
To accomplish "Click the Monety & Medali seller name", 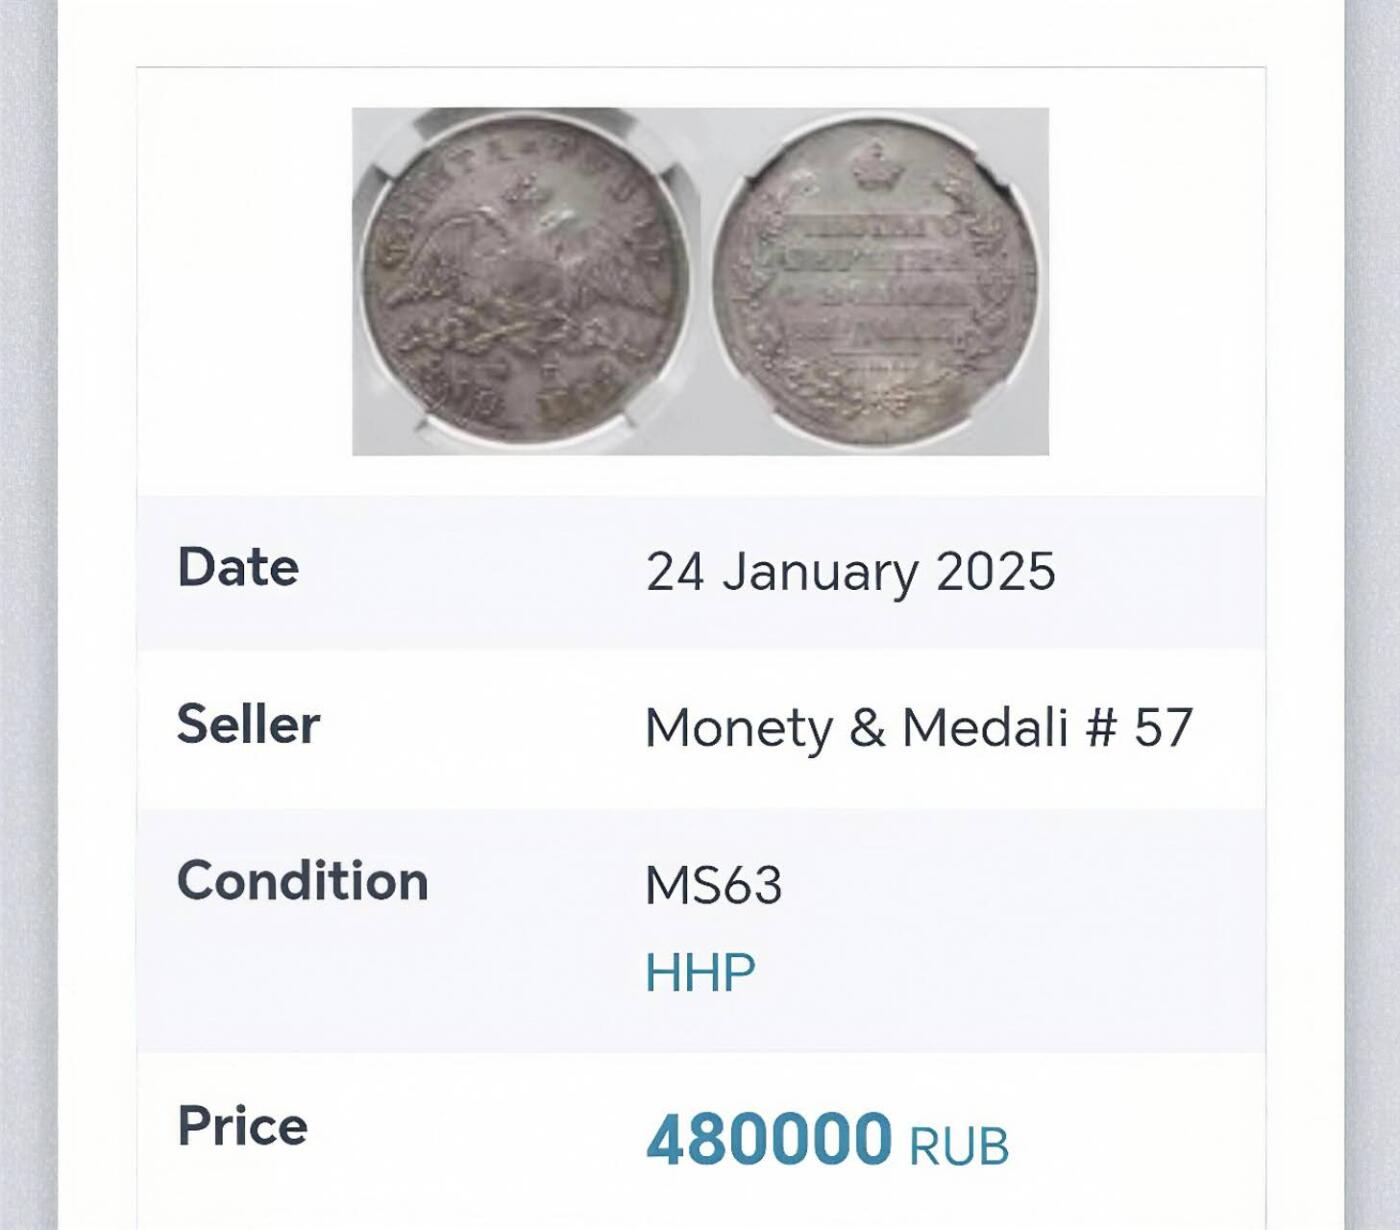I will [x=857, y=727].
